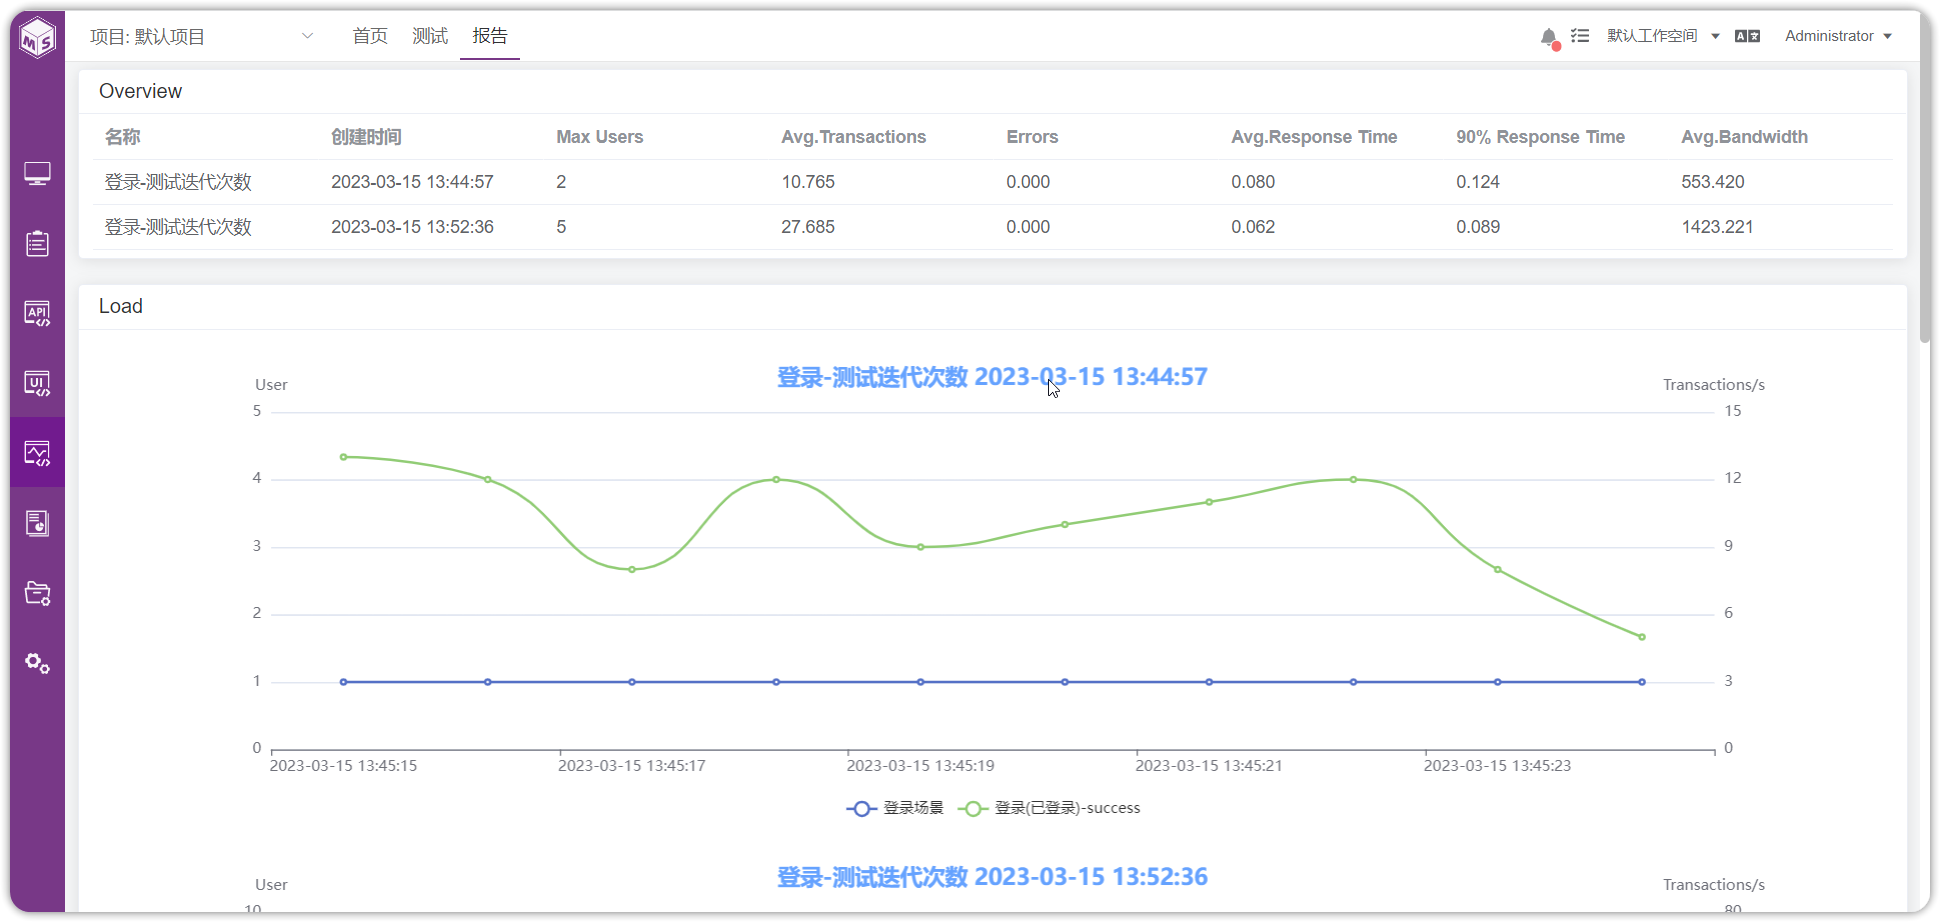Image resolution: width=1940 pixels, height=922 pixels.
Task: Open the Administrator user menu
Action: (x=1838, y=36)
